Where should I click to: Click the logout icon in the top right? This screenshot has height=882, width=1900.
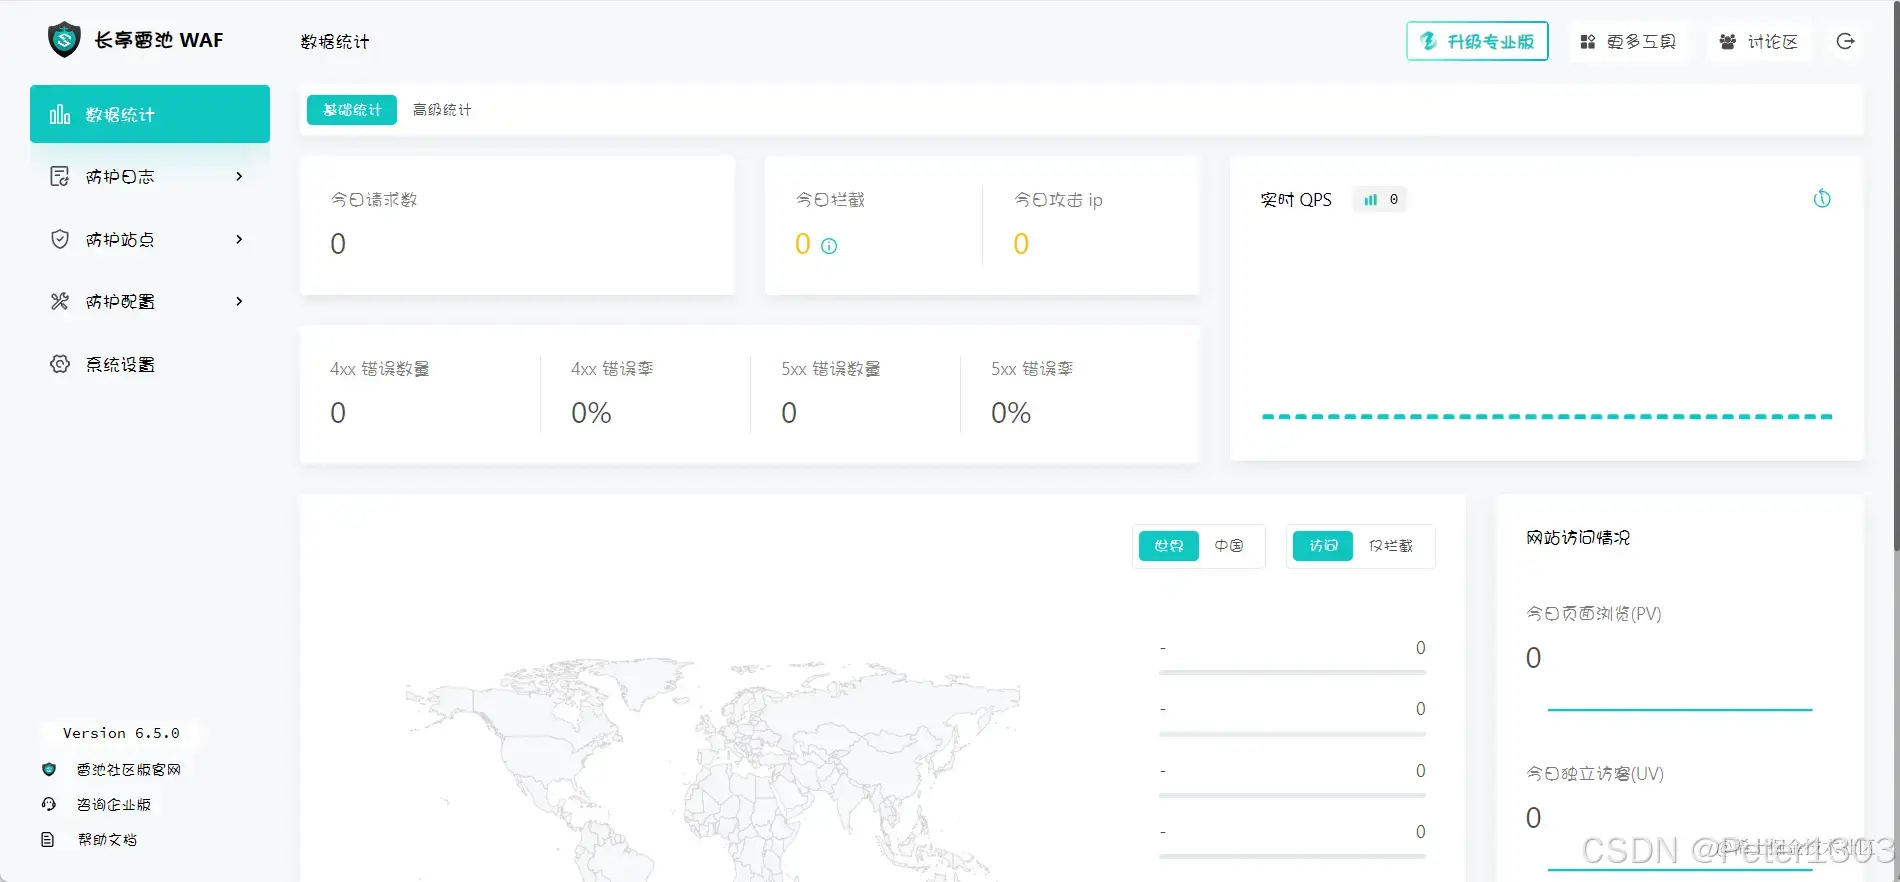point(1846,41)
